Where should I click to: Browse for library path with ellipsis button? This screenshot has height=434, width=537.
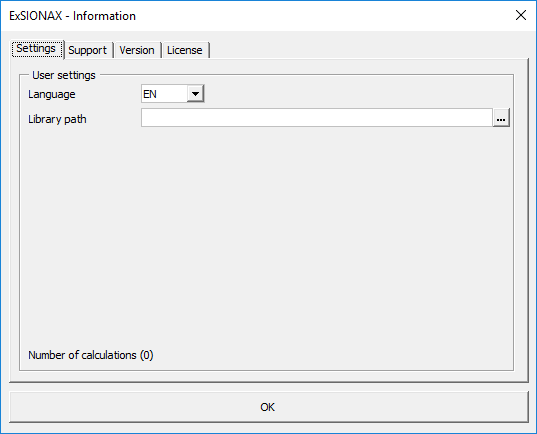tap(501, 118)
